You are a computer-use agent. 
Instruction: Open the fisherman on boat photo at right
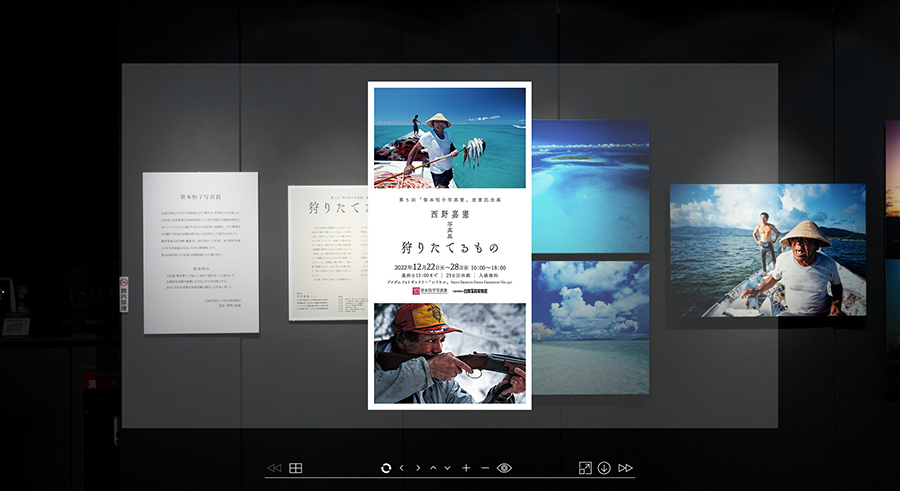tap(767, 250)
